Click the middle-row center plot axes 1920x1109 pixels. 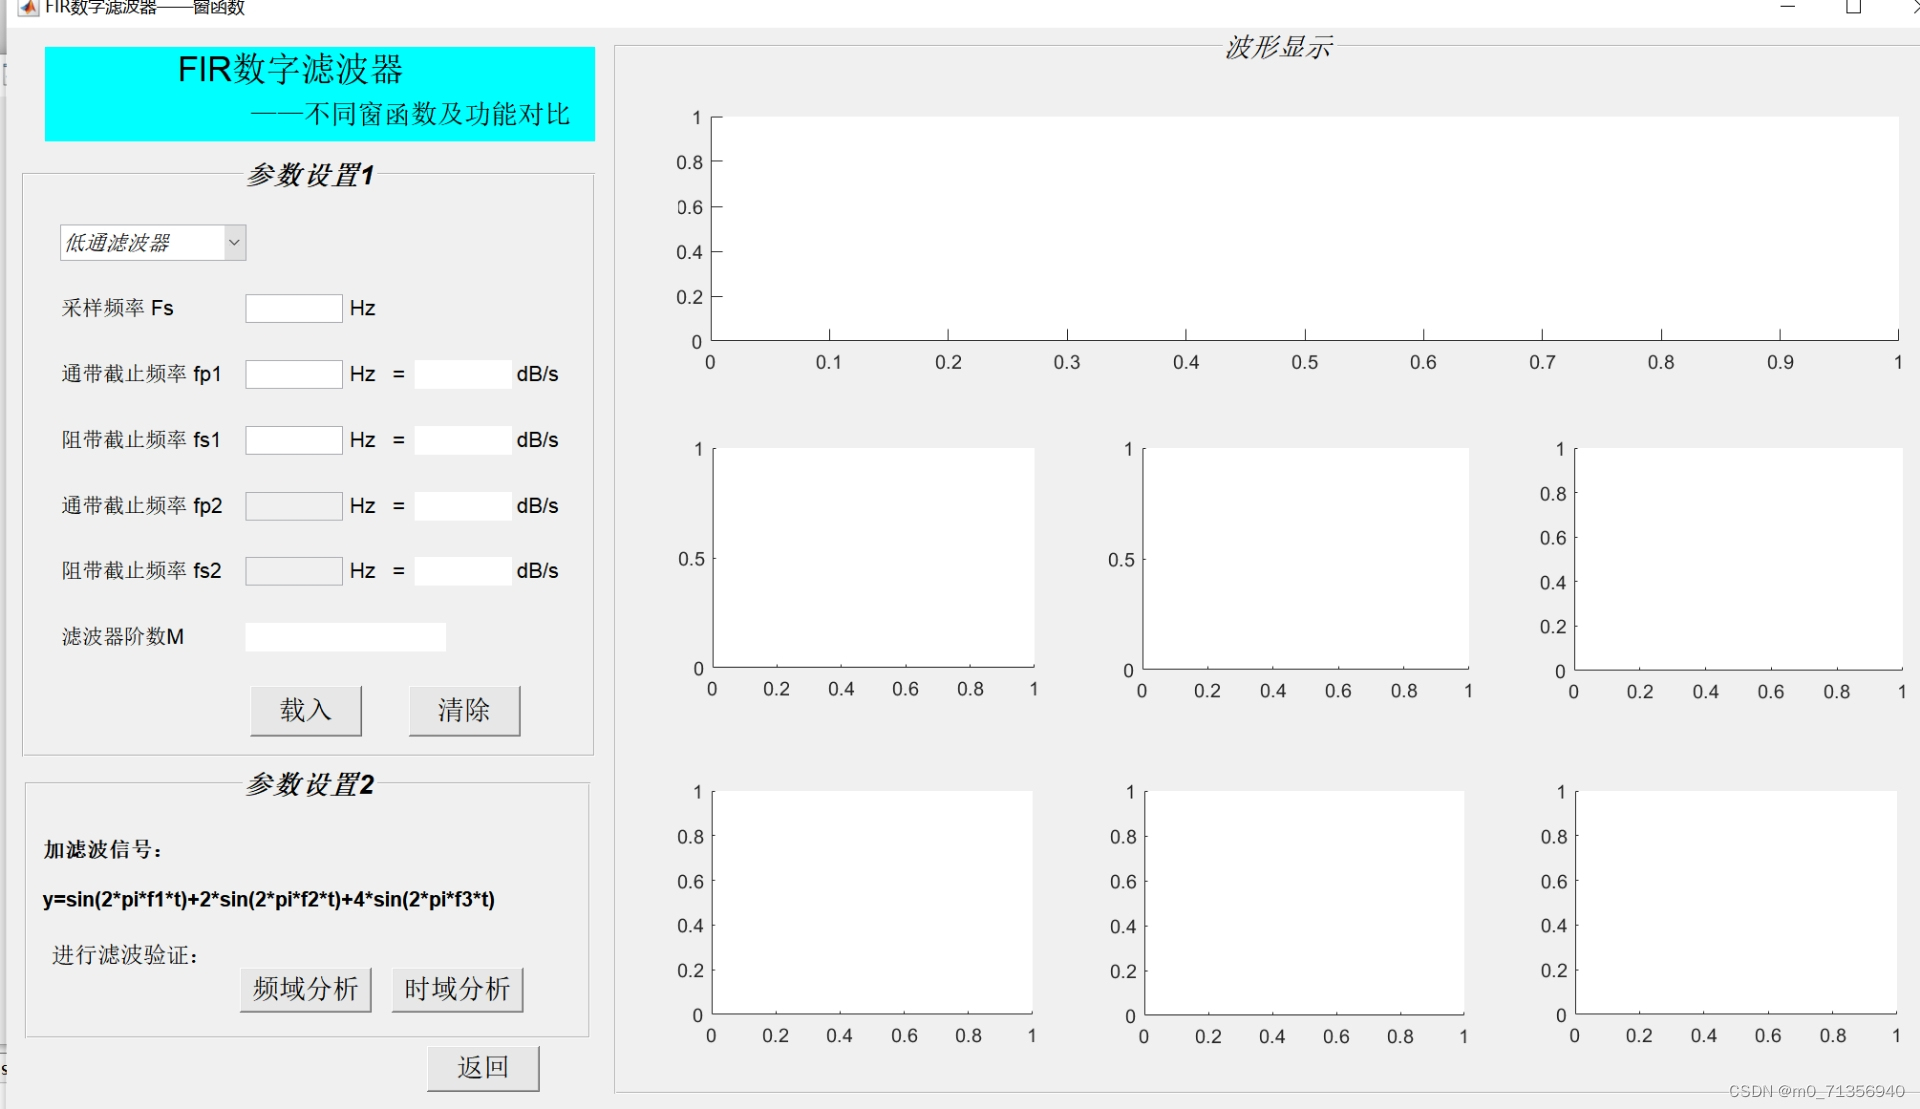click(x=1305, y=558)
